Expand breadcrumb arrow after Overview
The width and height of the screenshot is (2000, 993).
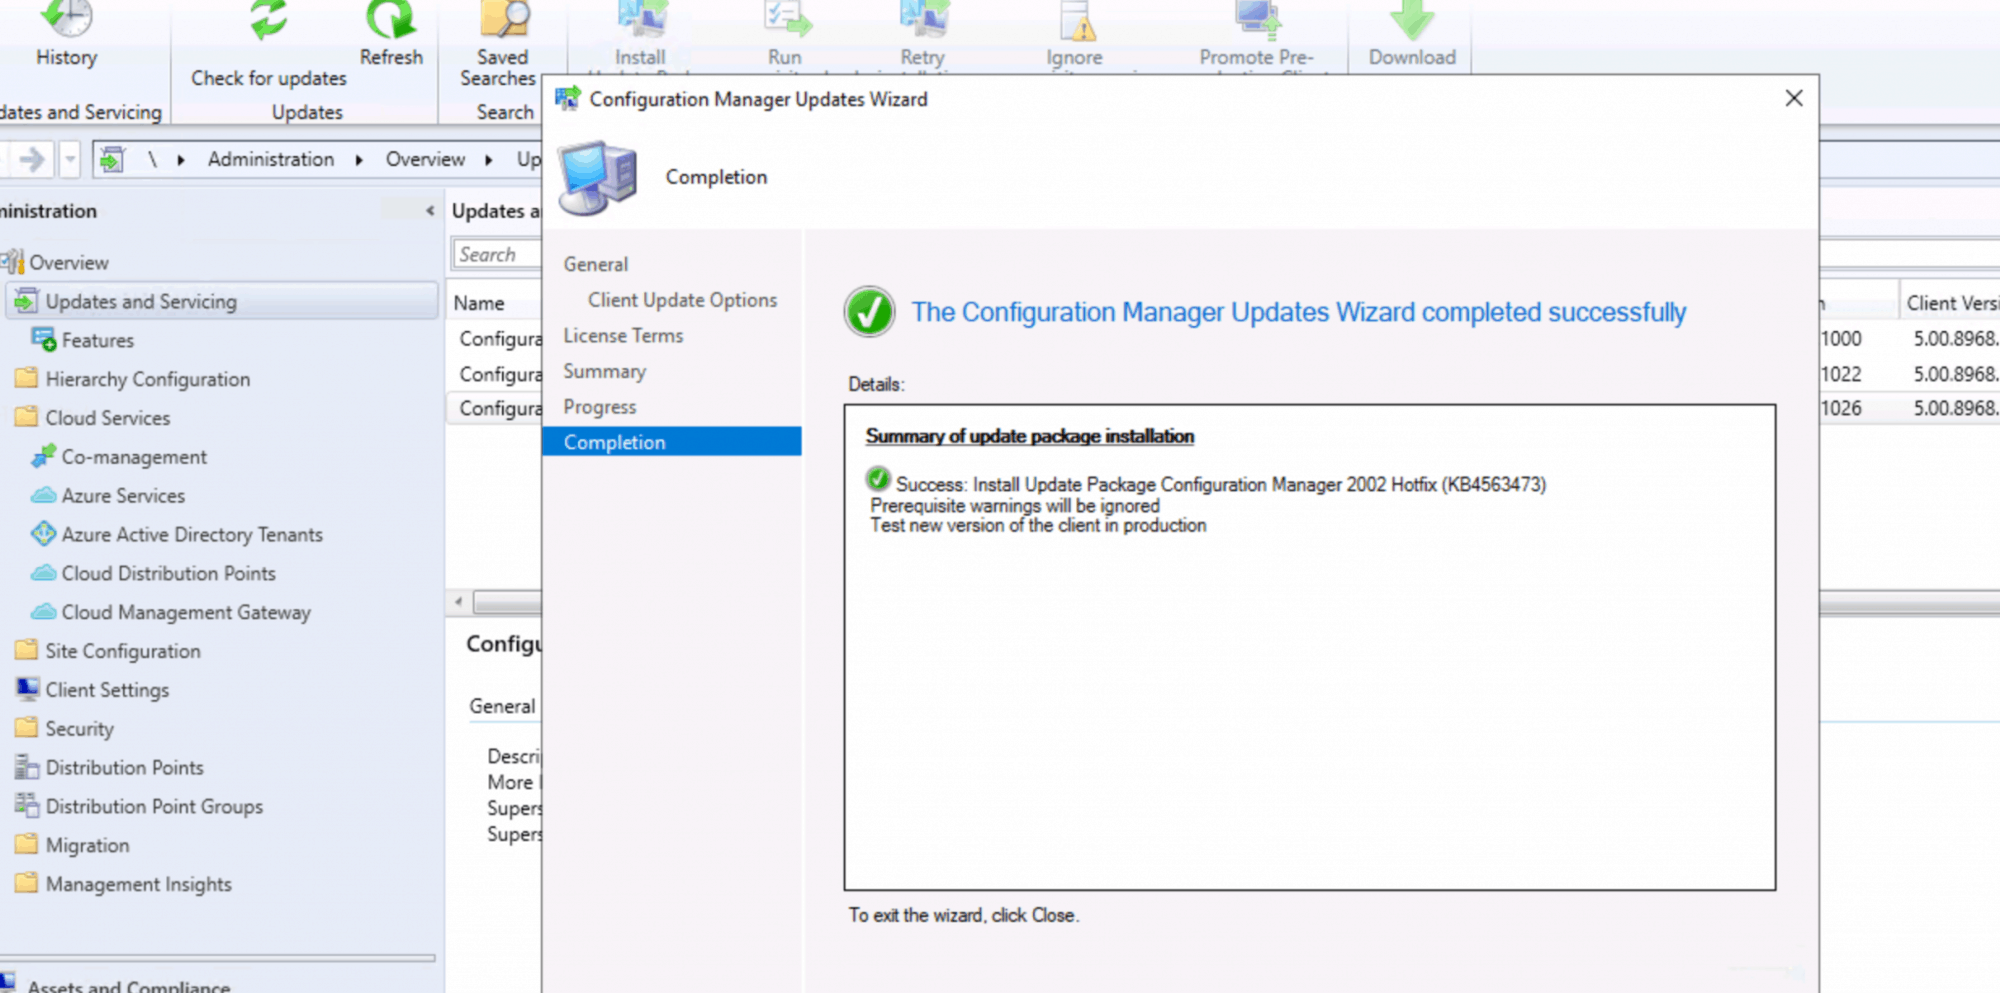click(x=489, y=160)
